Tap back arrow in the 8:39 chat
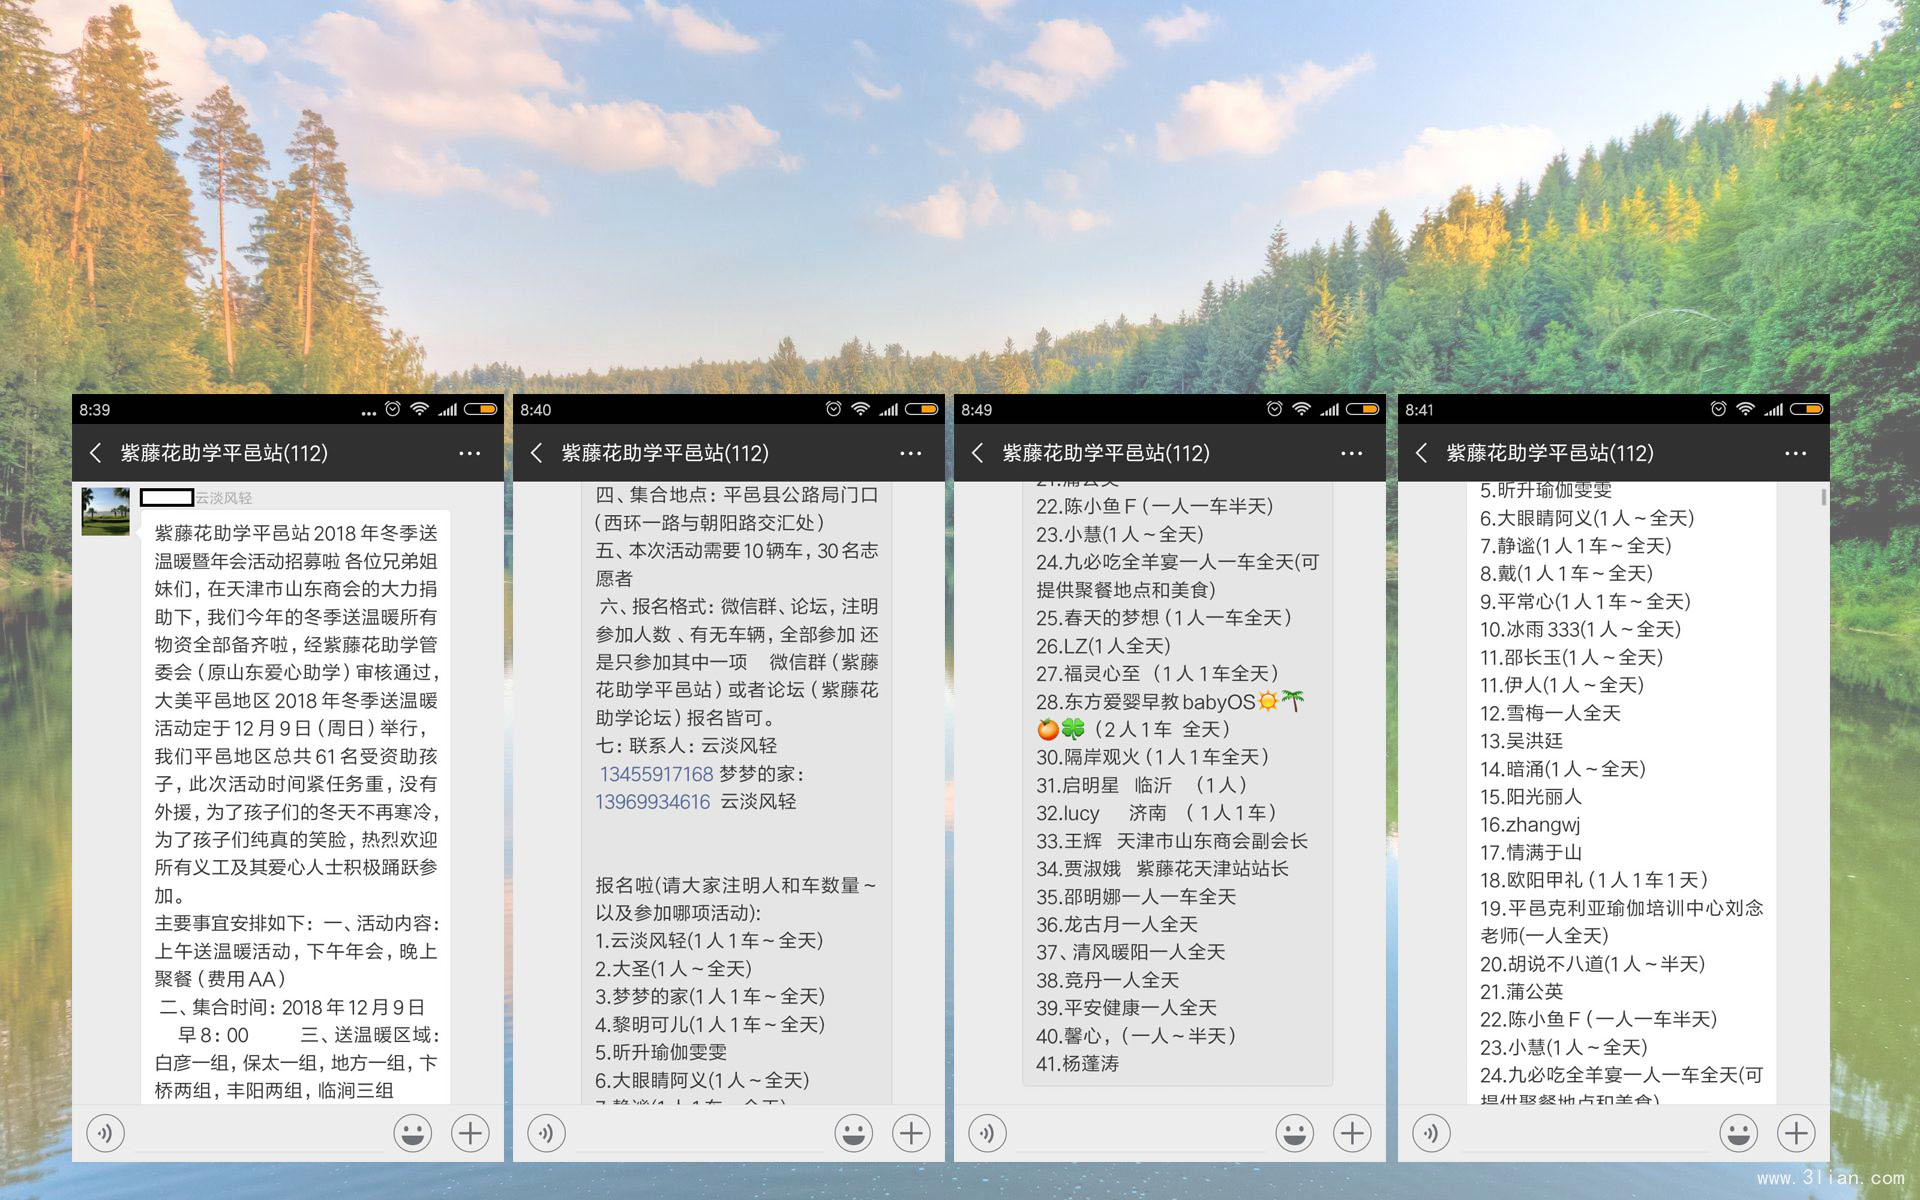 (x=96, y=453)
